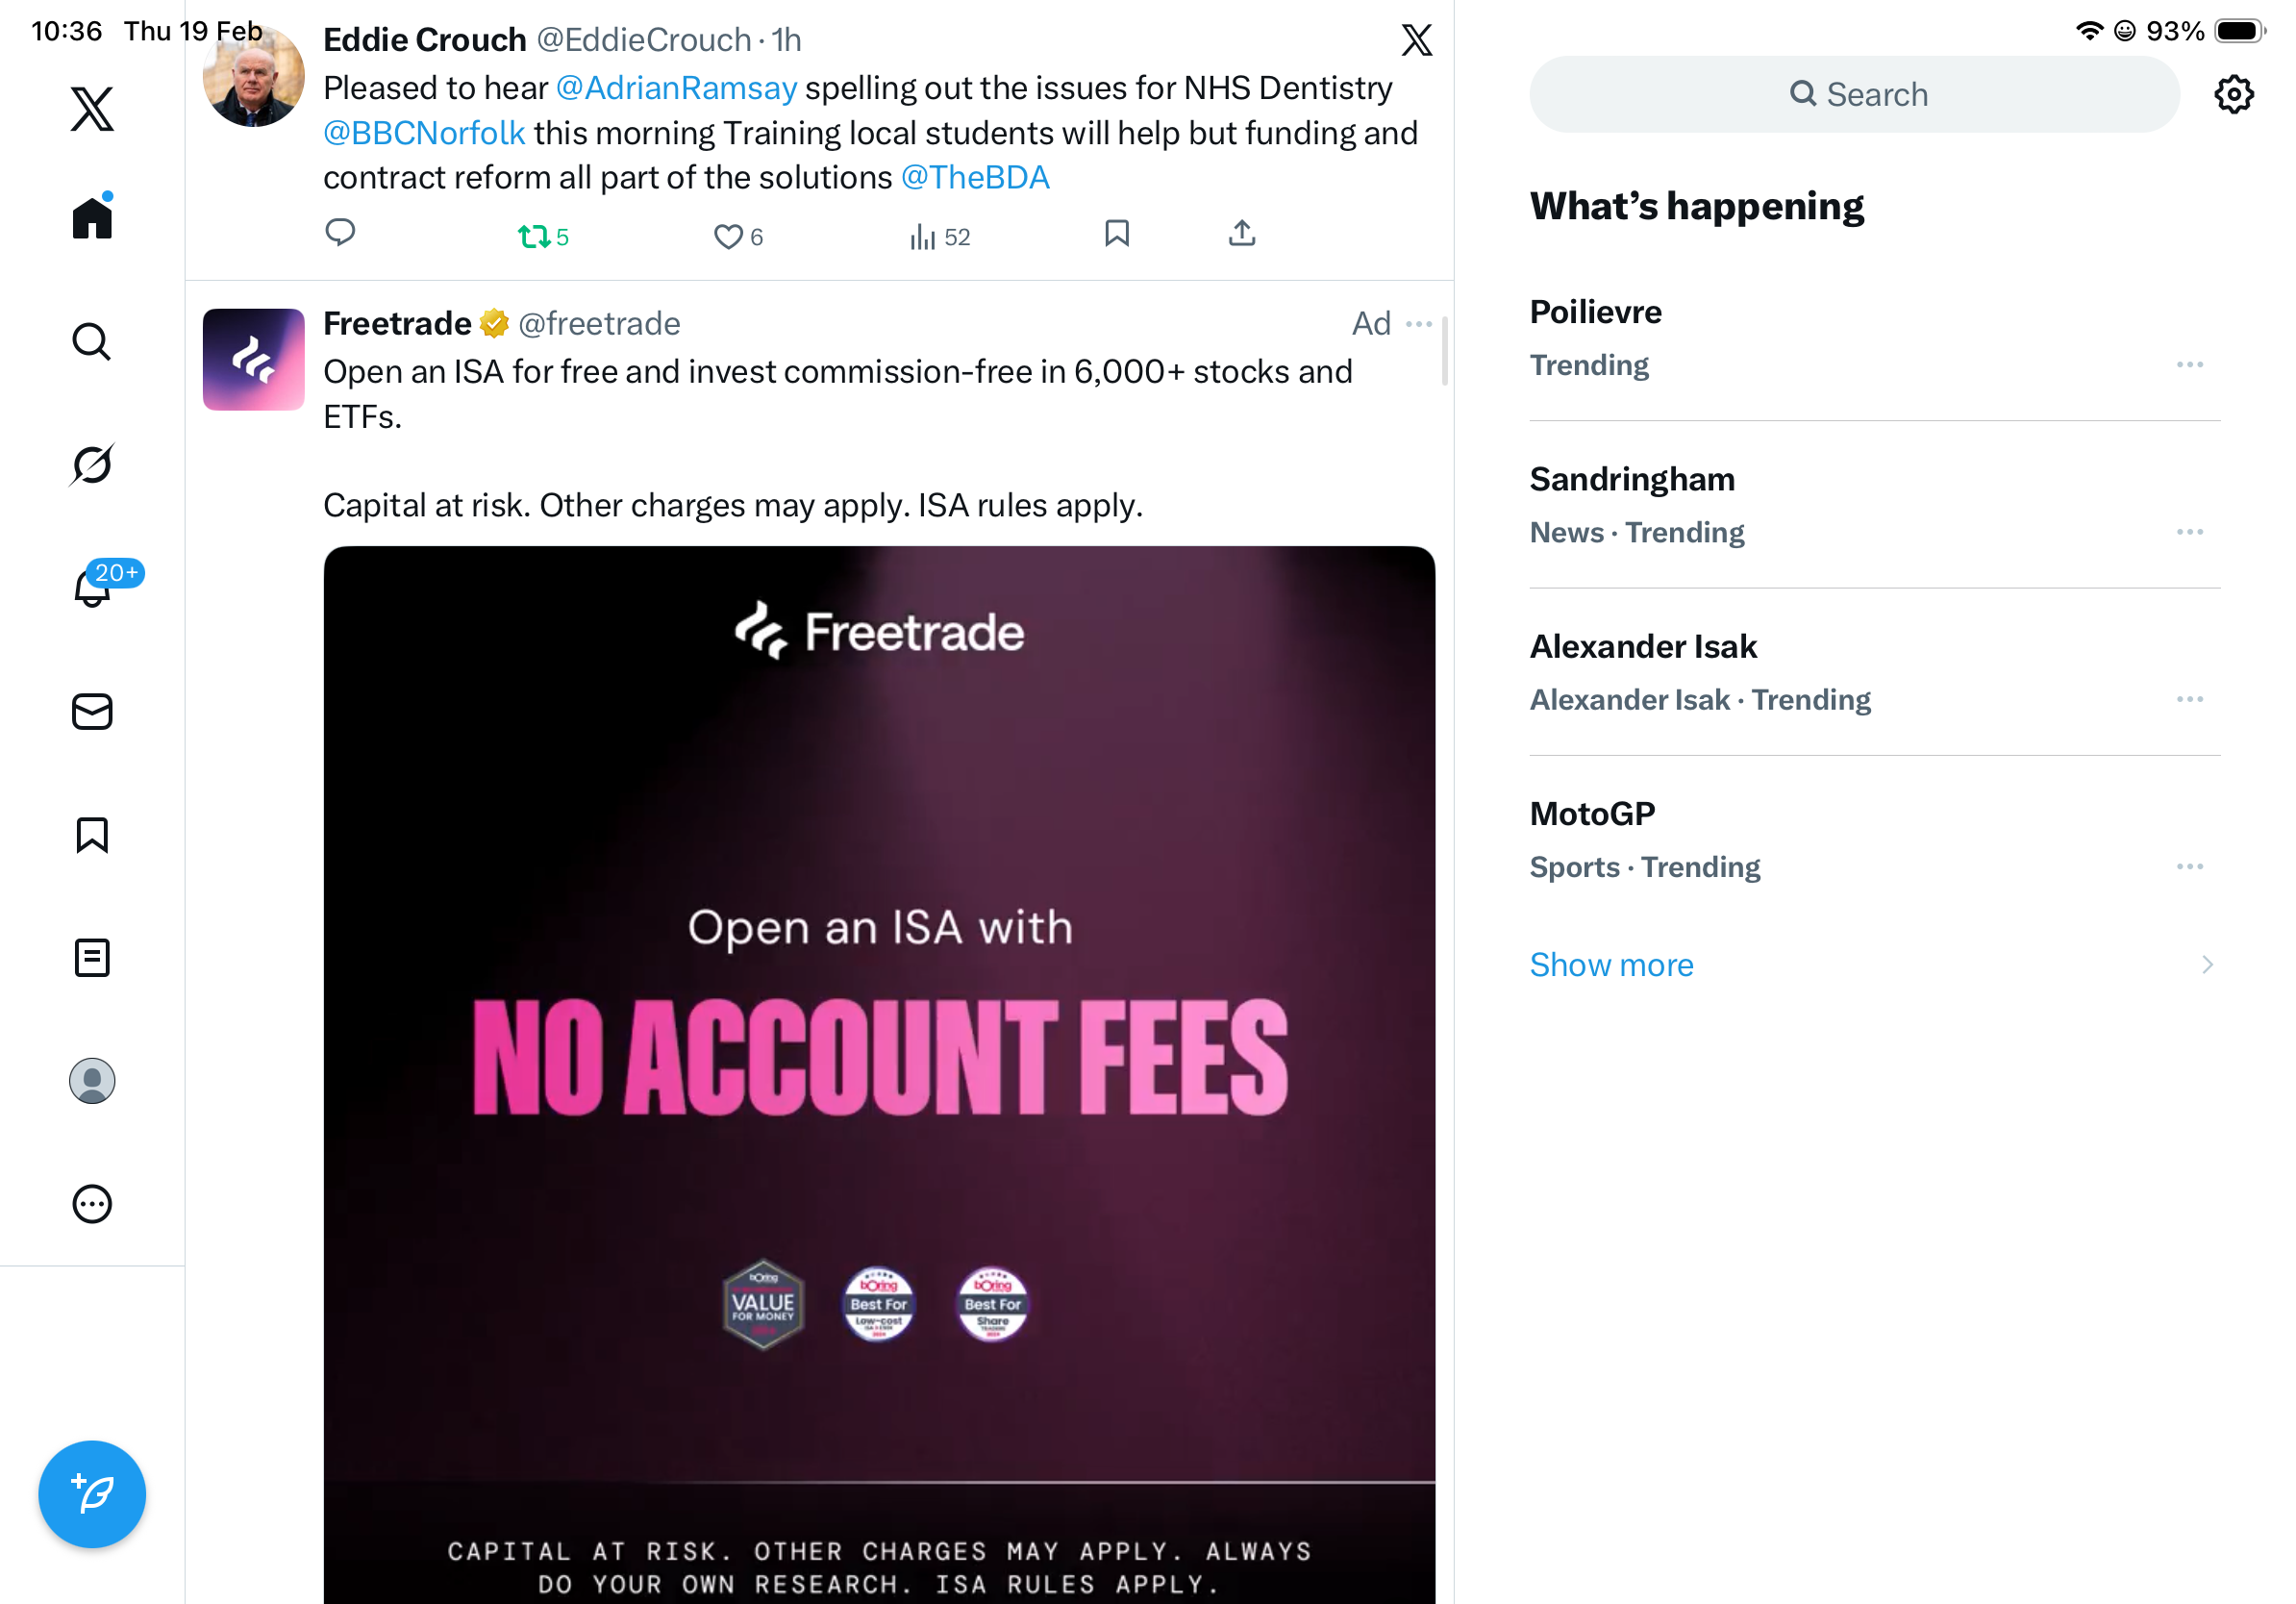The width and height of the screenshot is (2296, 1604).
Task: Like Eddie Crouch's post
Action: (x=728, y=237)
